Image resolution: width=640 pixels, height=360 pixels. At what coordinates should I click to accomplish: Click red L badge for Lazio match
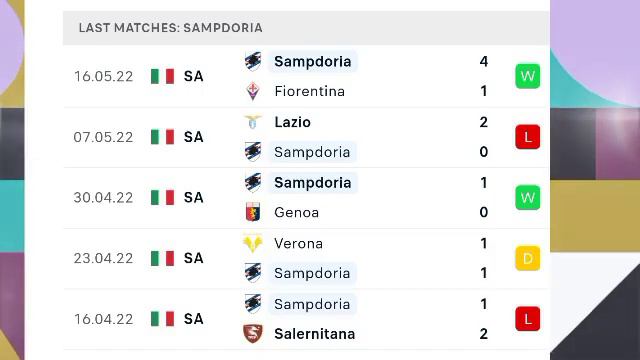(x=527, y=137)
